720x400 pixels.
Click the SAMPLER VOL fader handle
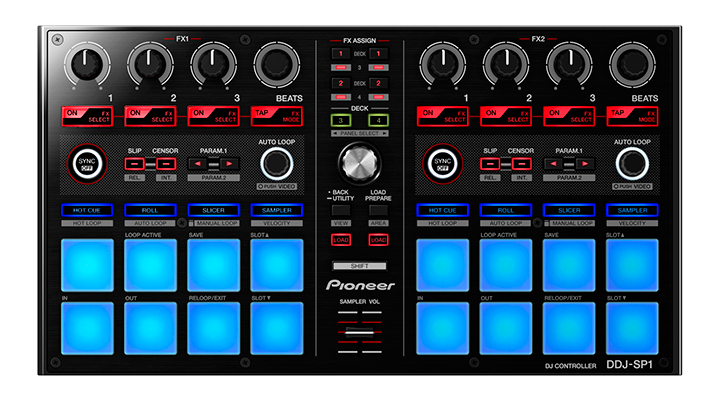pyautogui.click(x=360, y=332)
